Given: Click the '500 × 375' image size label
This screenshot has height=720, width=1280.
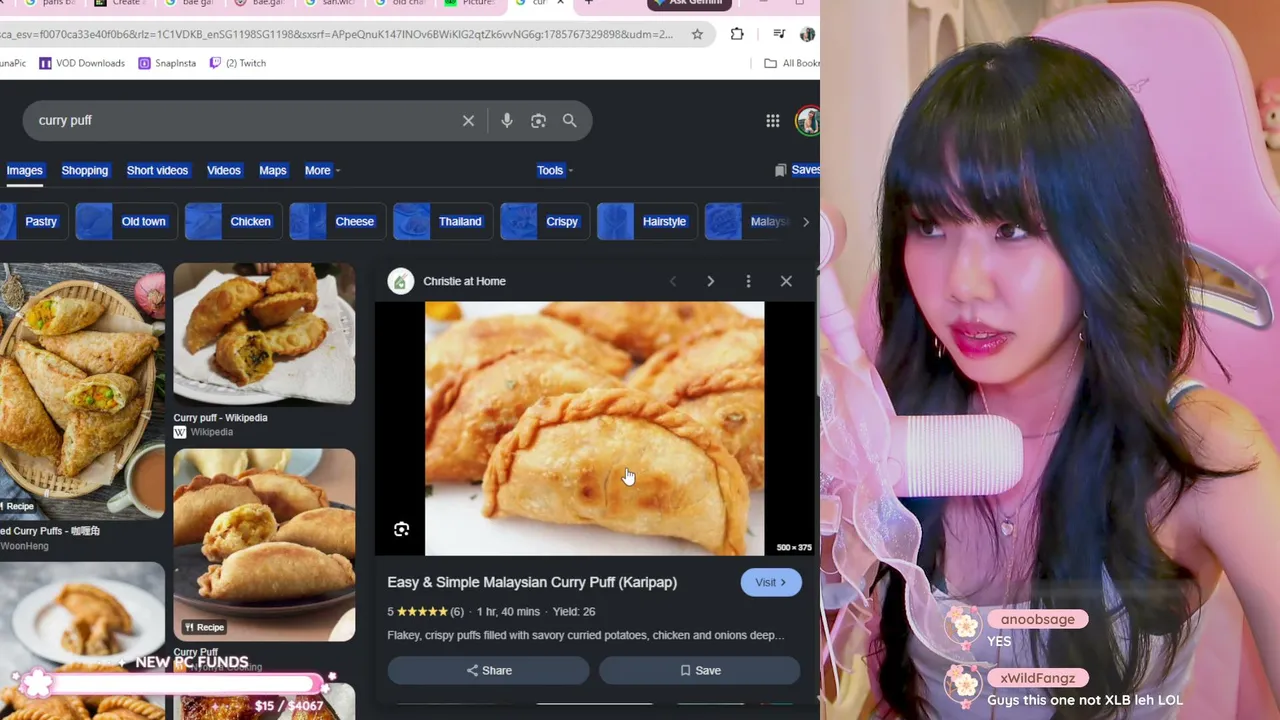Looking at the screenshot, I should pyautogui.click(x=794, y=547).
